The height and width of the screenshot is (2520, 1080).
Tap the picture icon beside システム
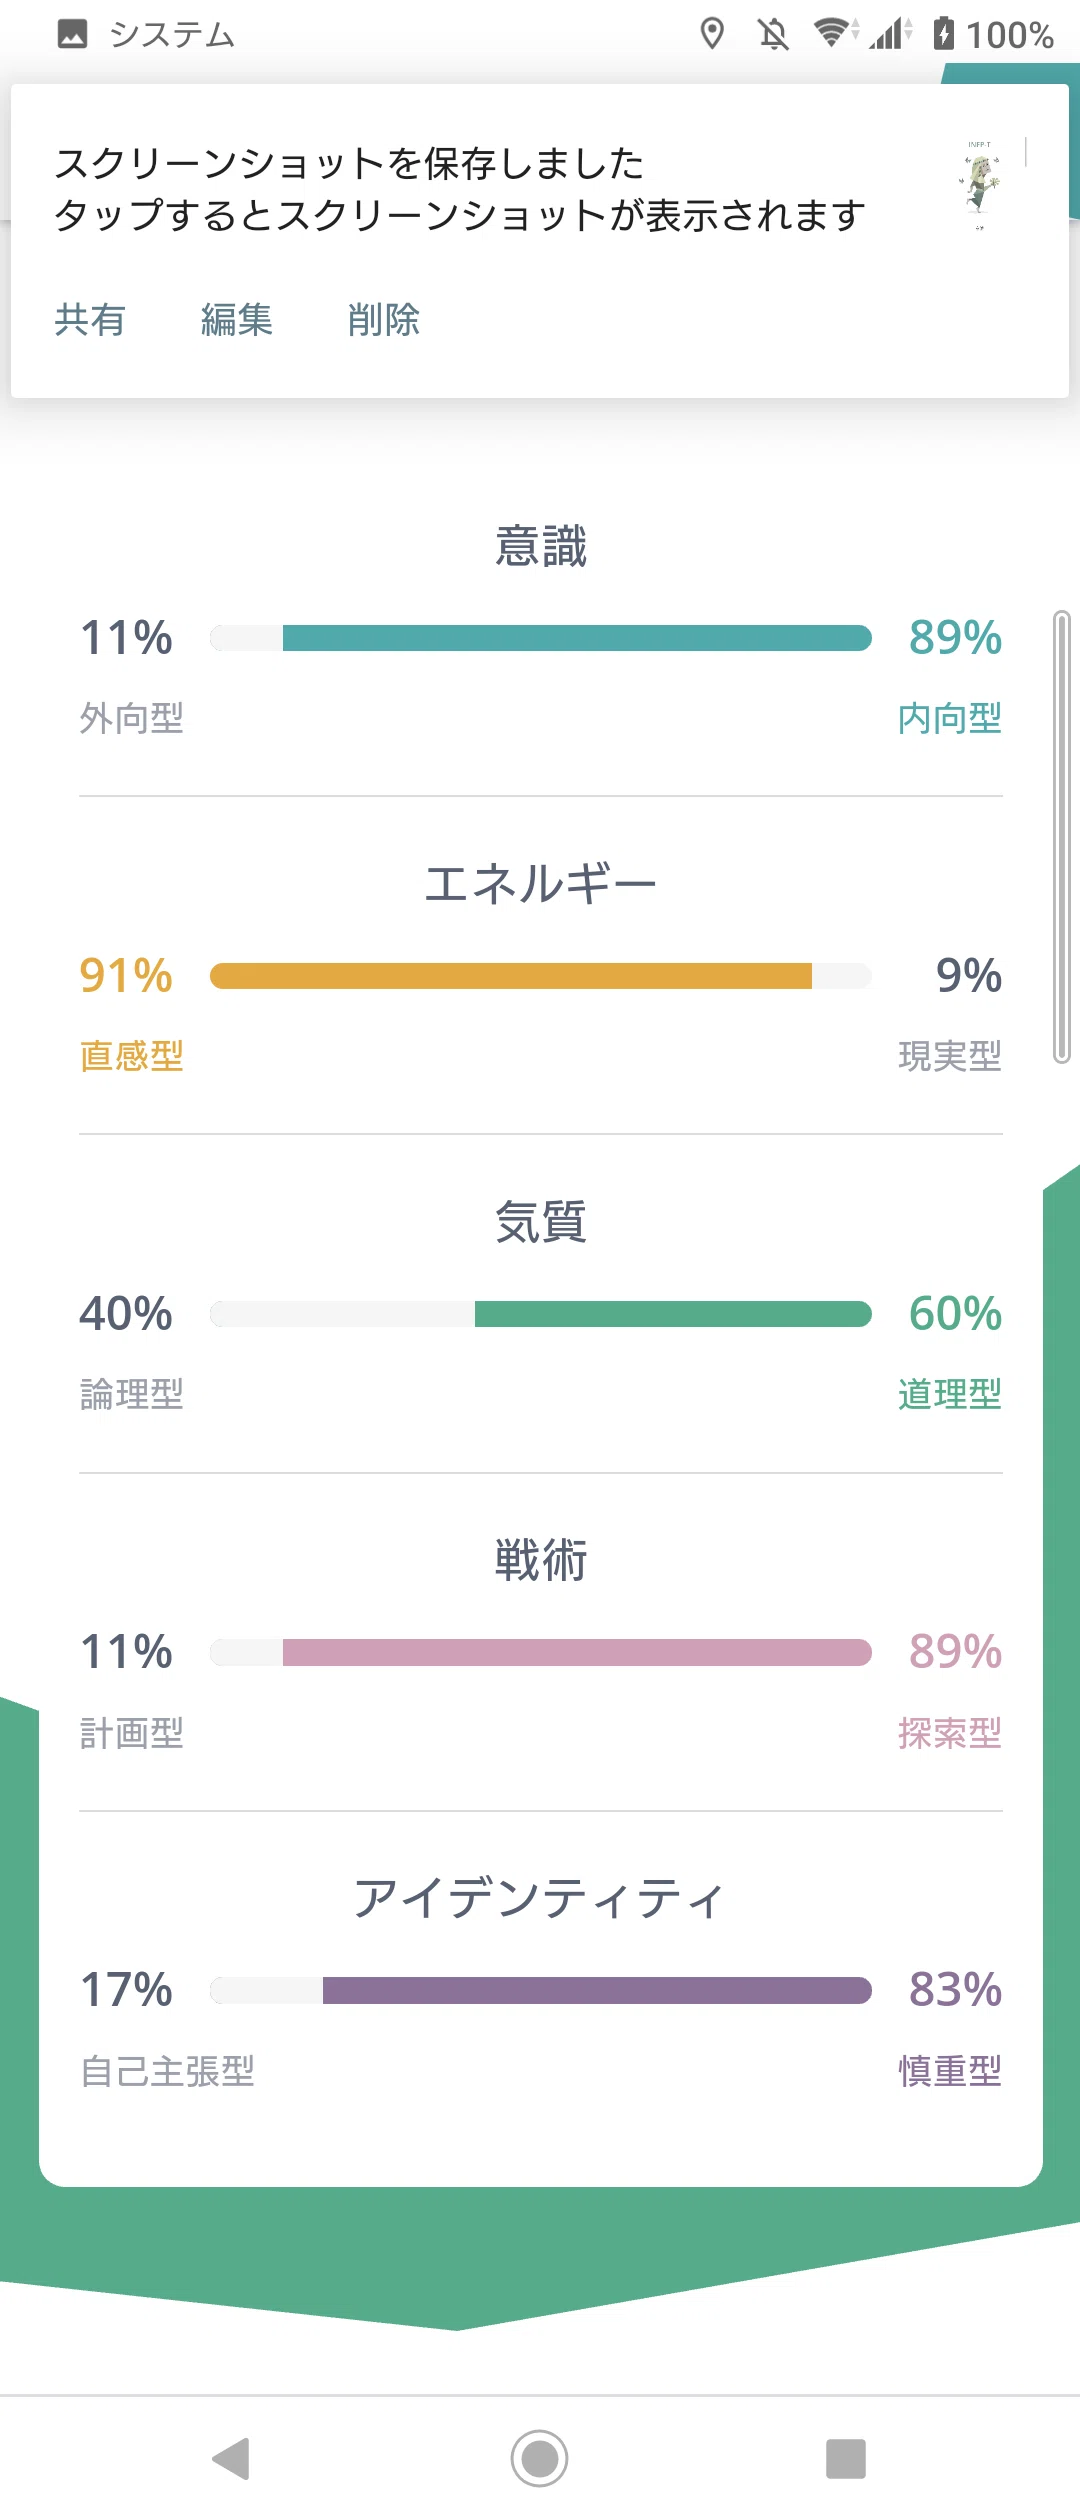coord(72,34)
